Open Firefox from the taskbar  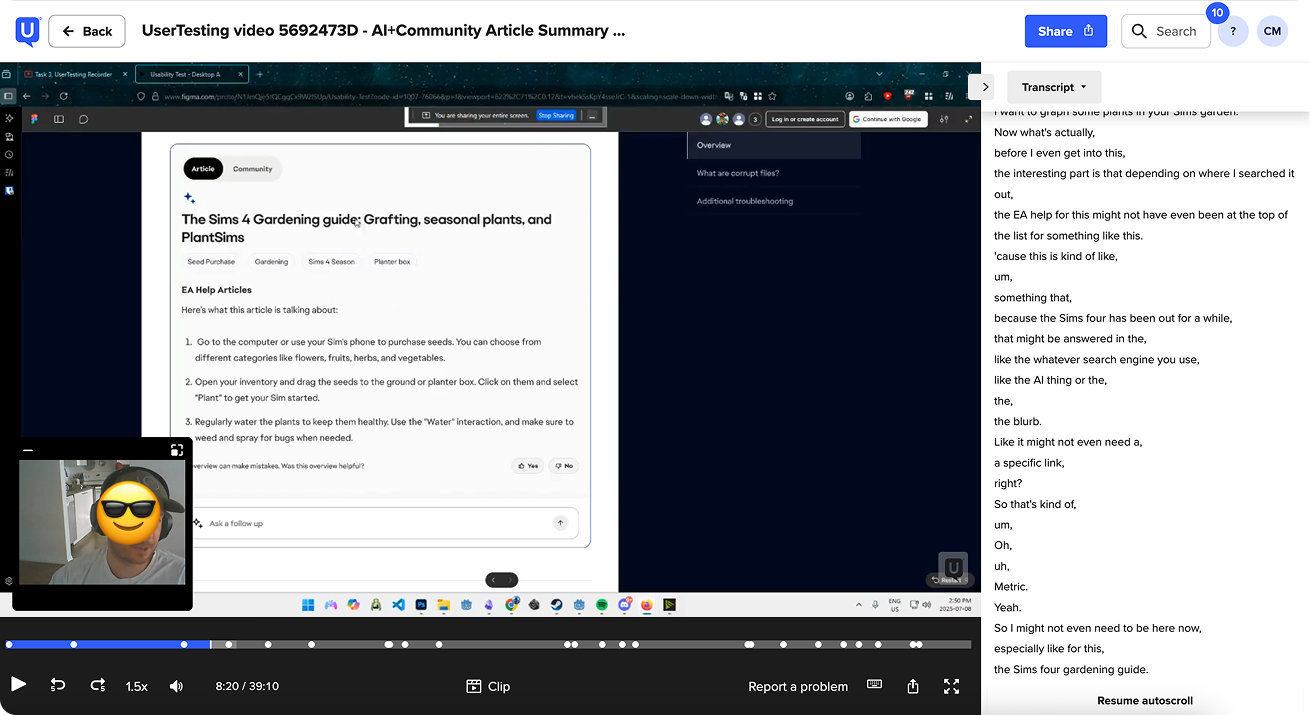(647, 605)
